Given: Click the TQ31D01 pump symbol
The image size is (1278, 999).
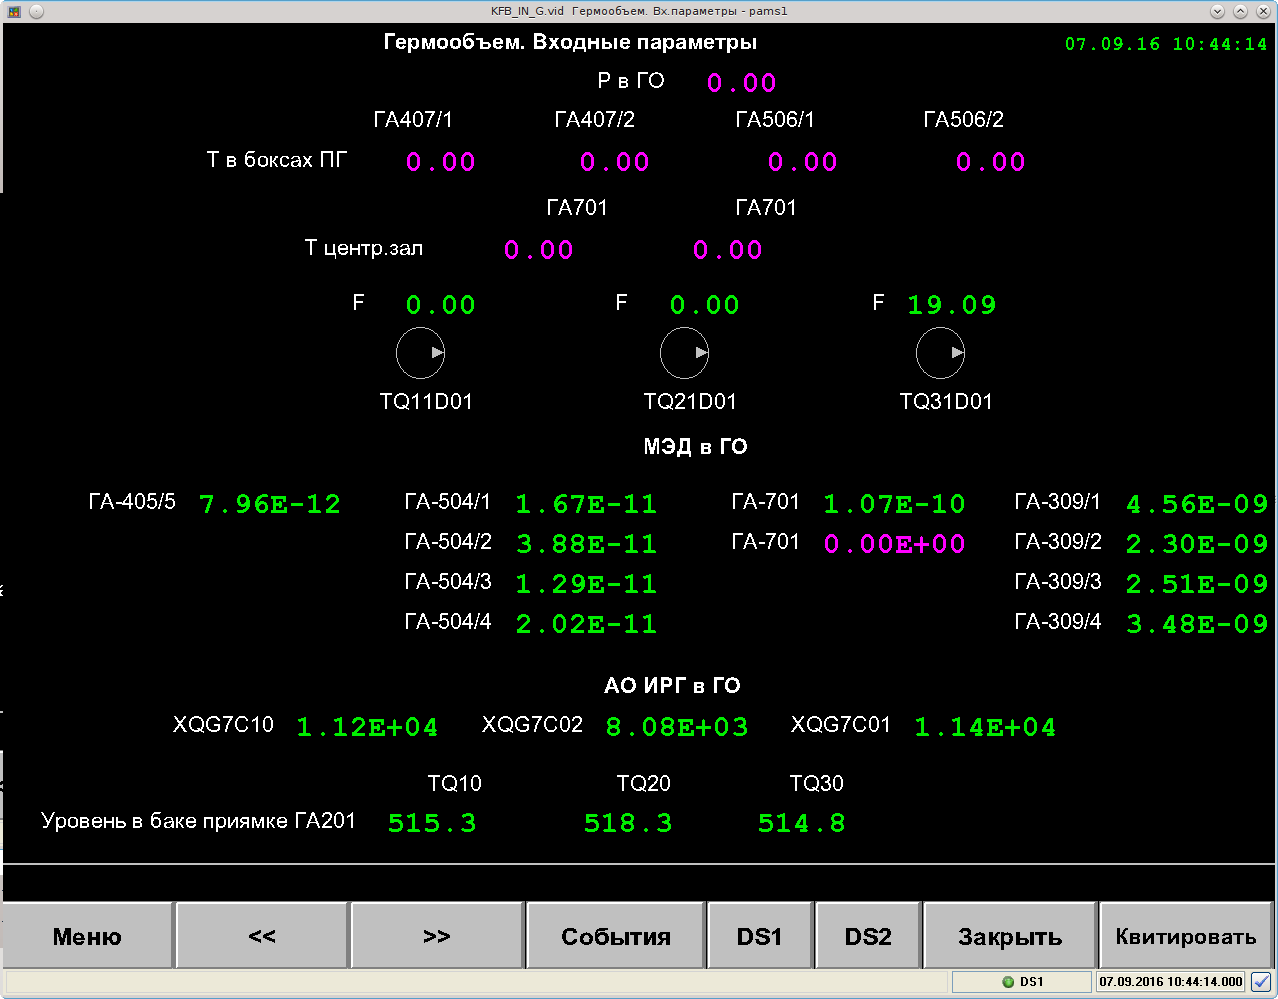Looking at the screenshot, I should point(940,352).
